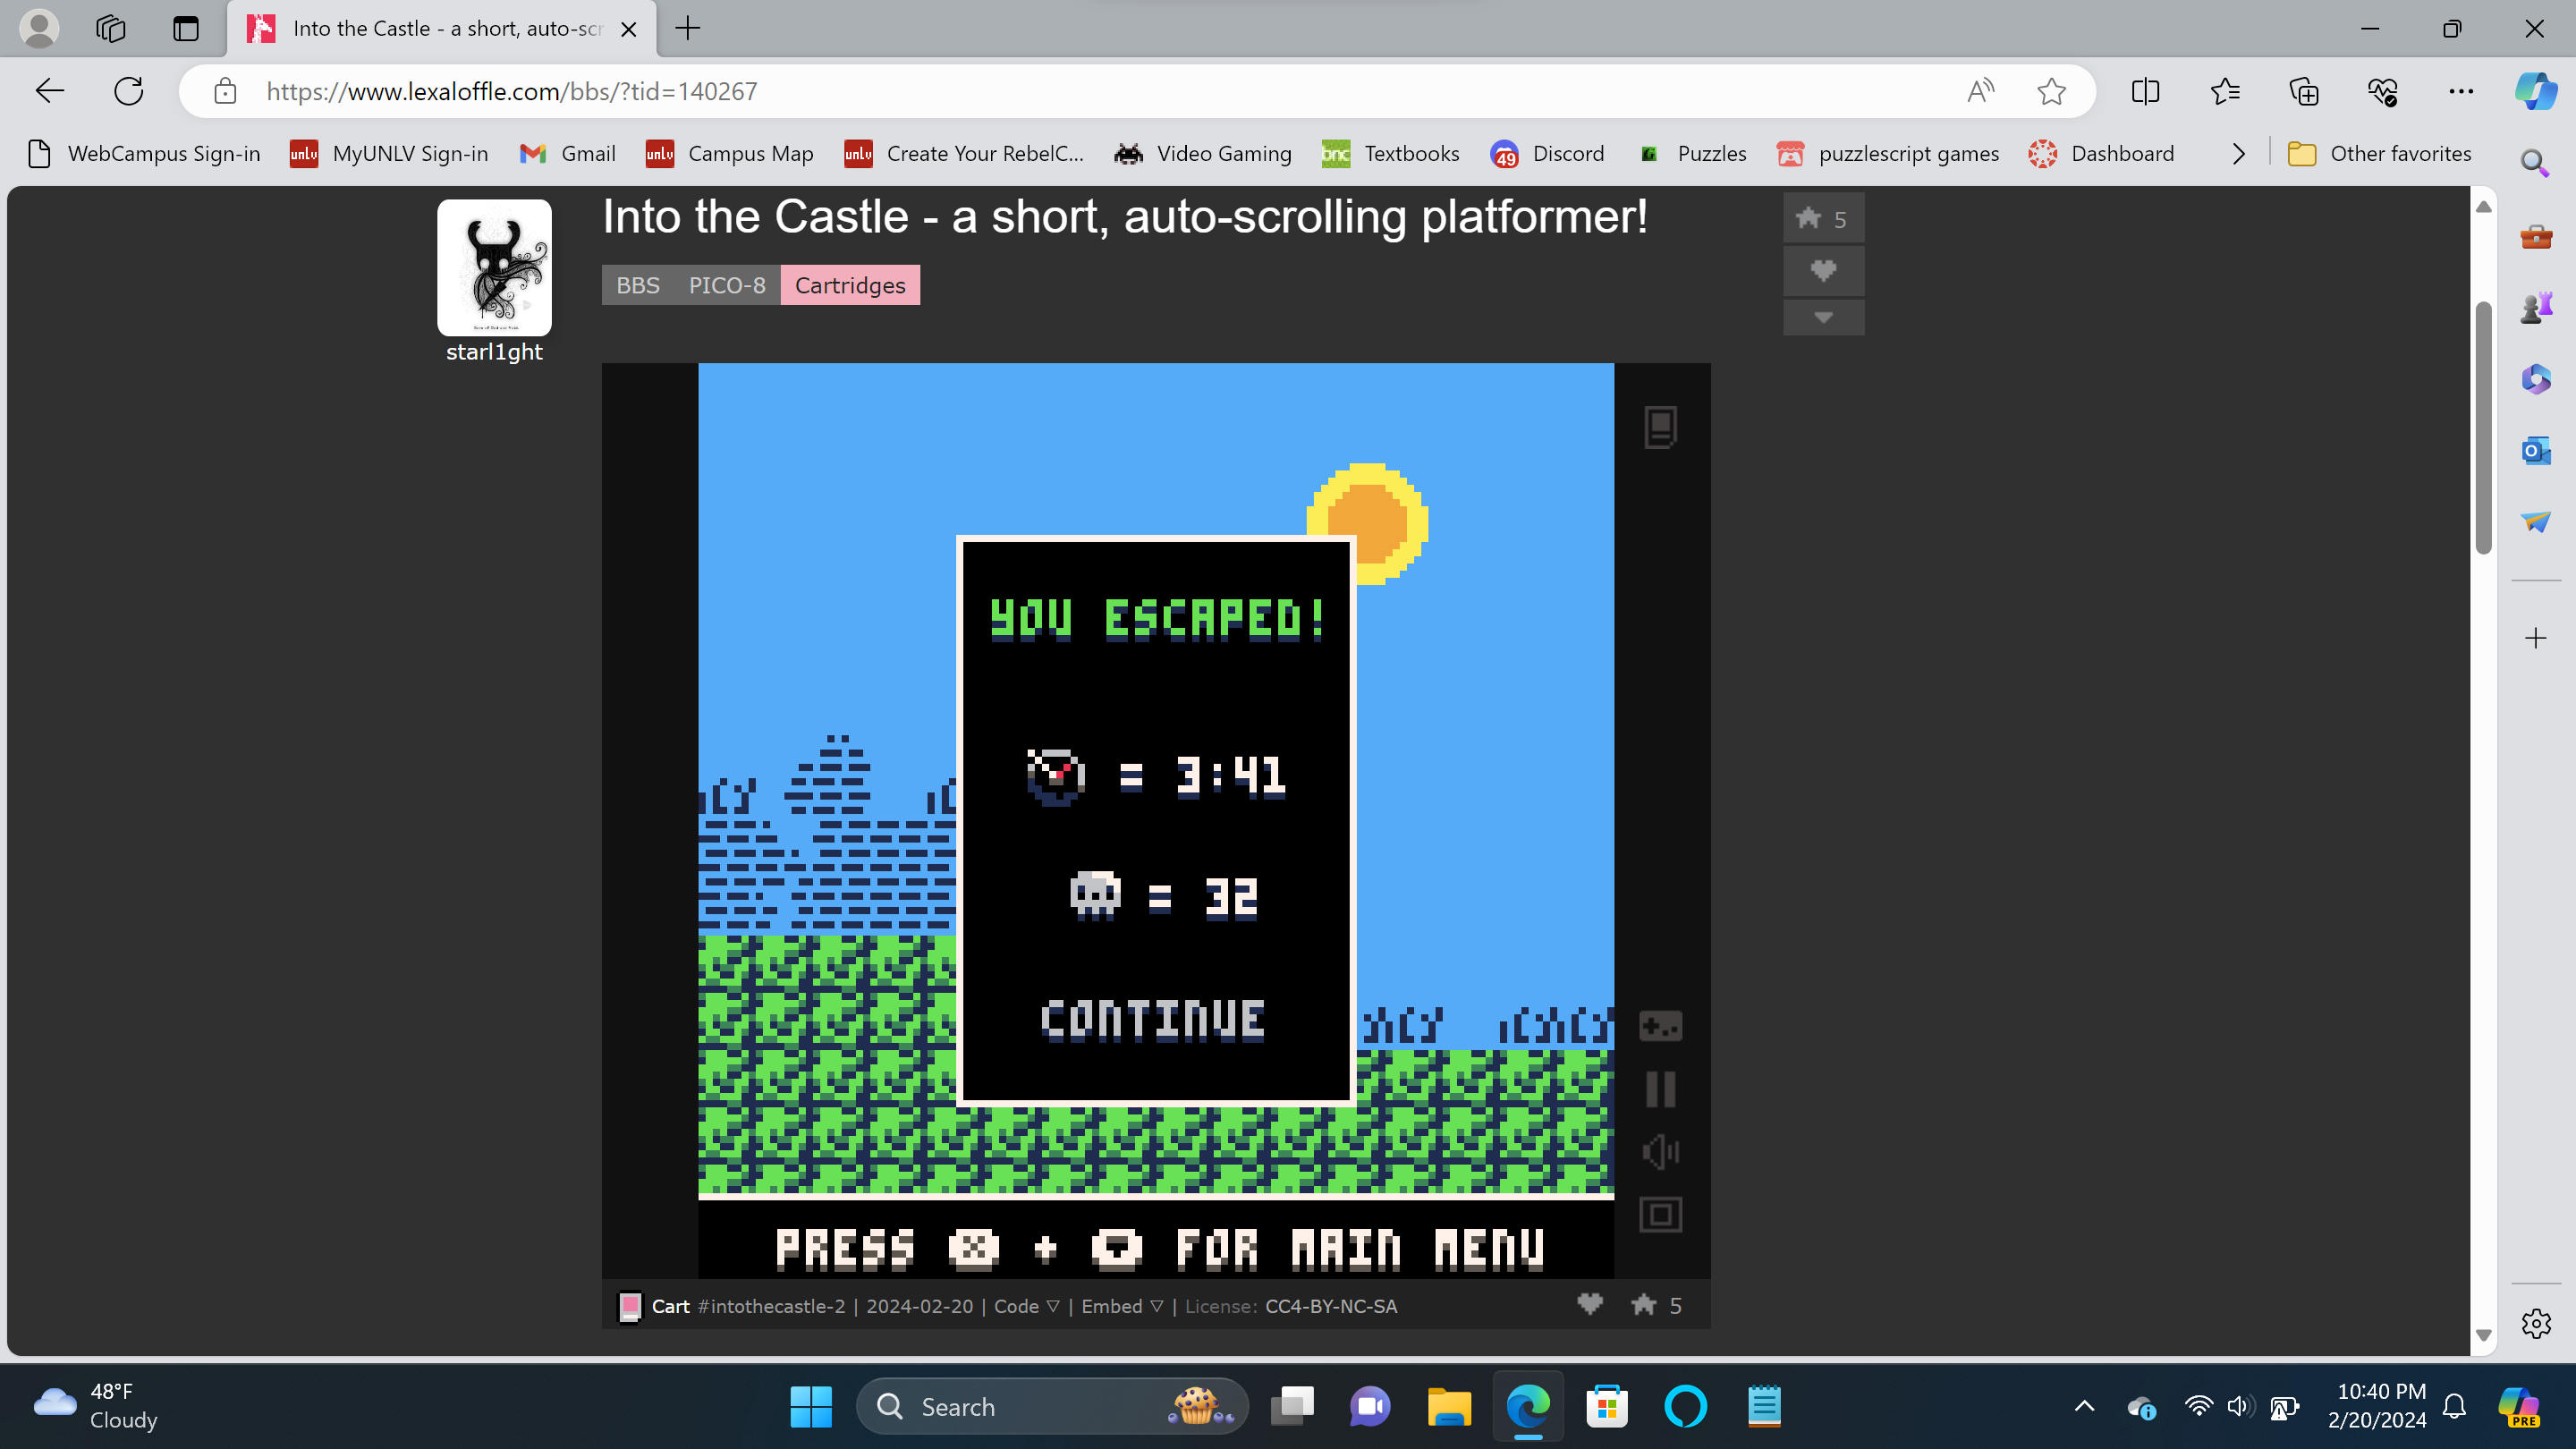
Task: Expand the Textbooks bookmark folder
Action: click(x=1391, y=153)
